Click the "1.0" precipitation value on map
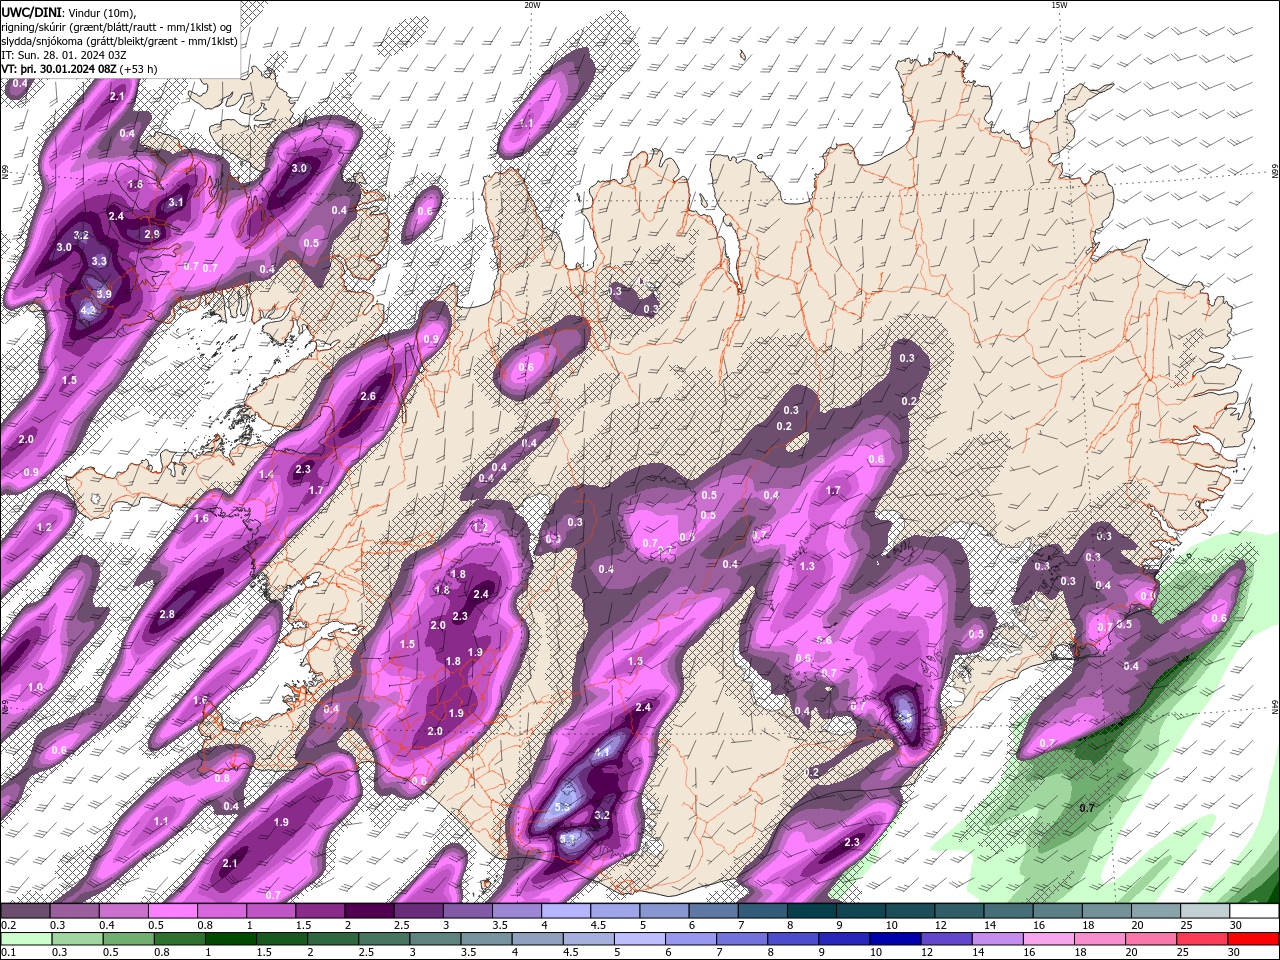This screenshot has width=1280, height=960. pyautogui.click(x=36, y=688)
